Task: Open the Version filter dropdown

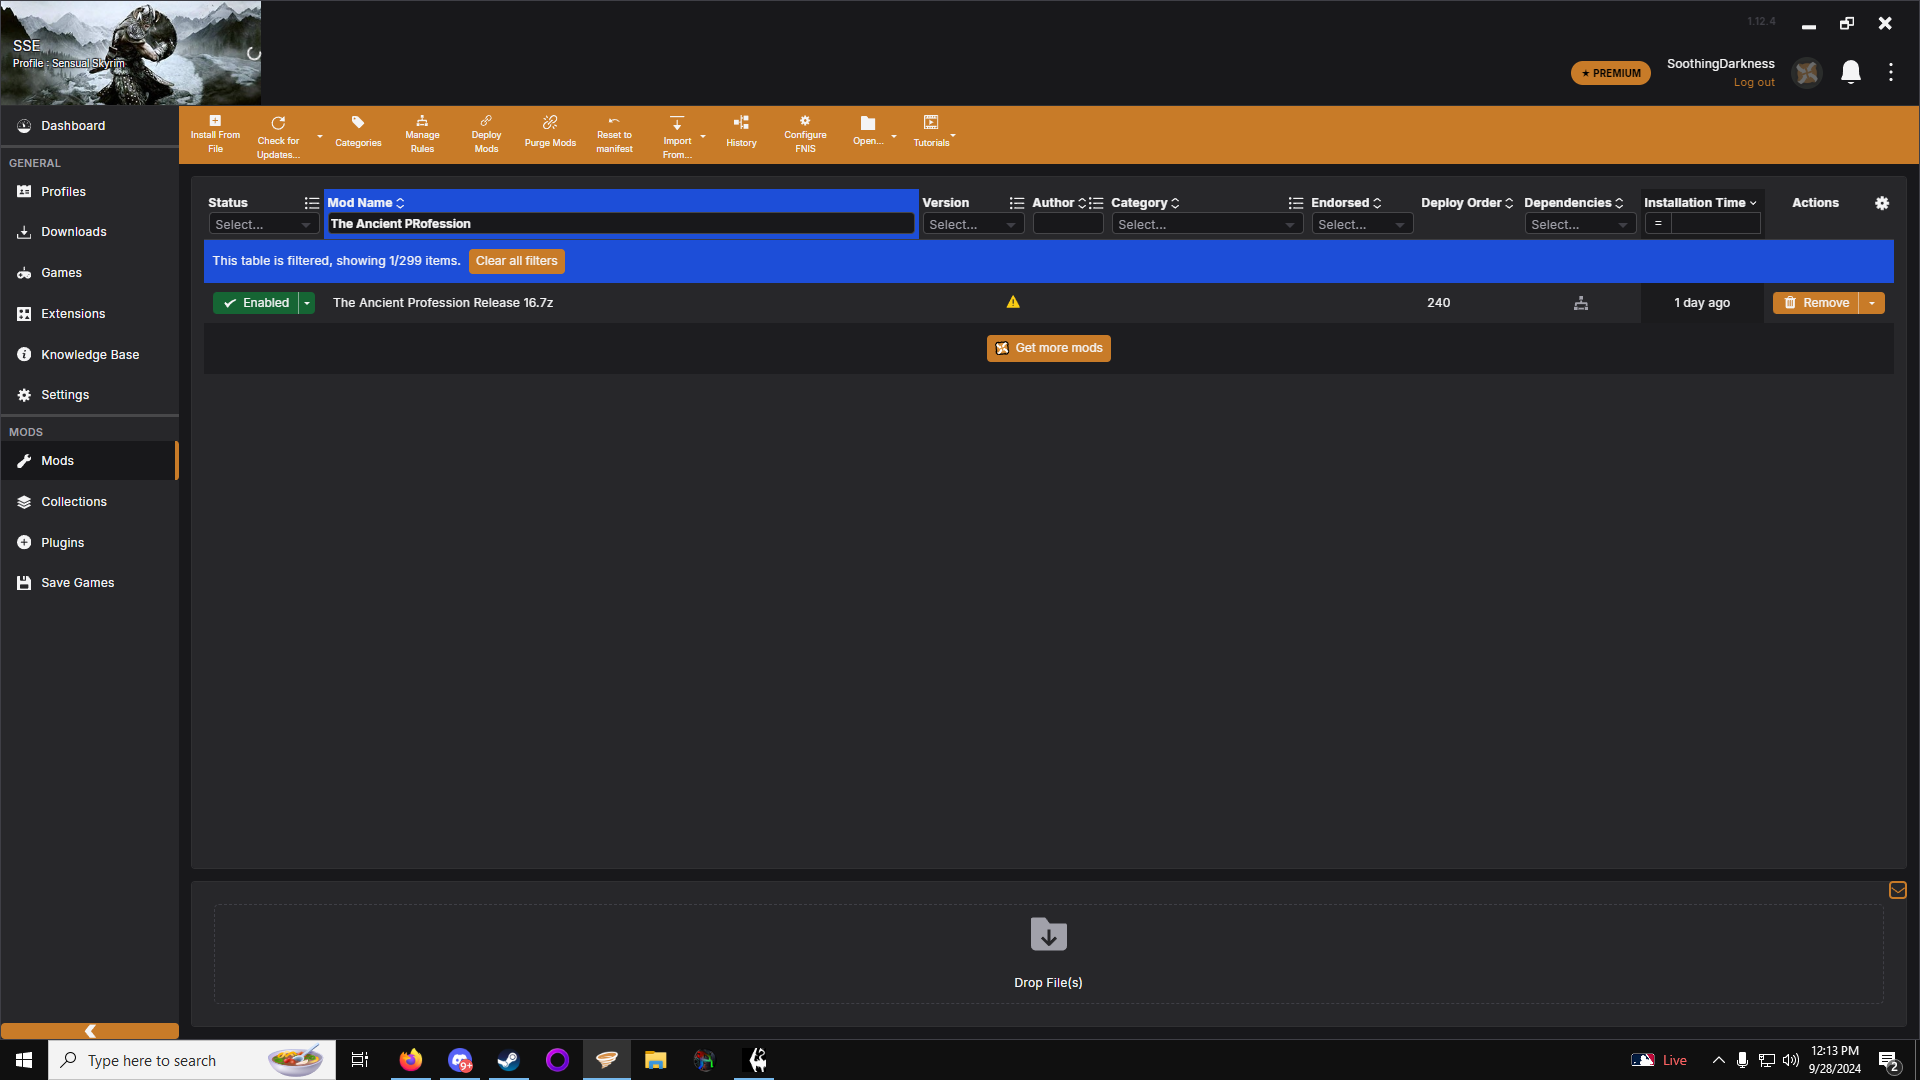Action: [973, 225]
